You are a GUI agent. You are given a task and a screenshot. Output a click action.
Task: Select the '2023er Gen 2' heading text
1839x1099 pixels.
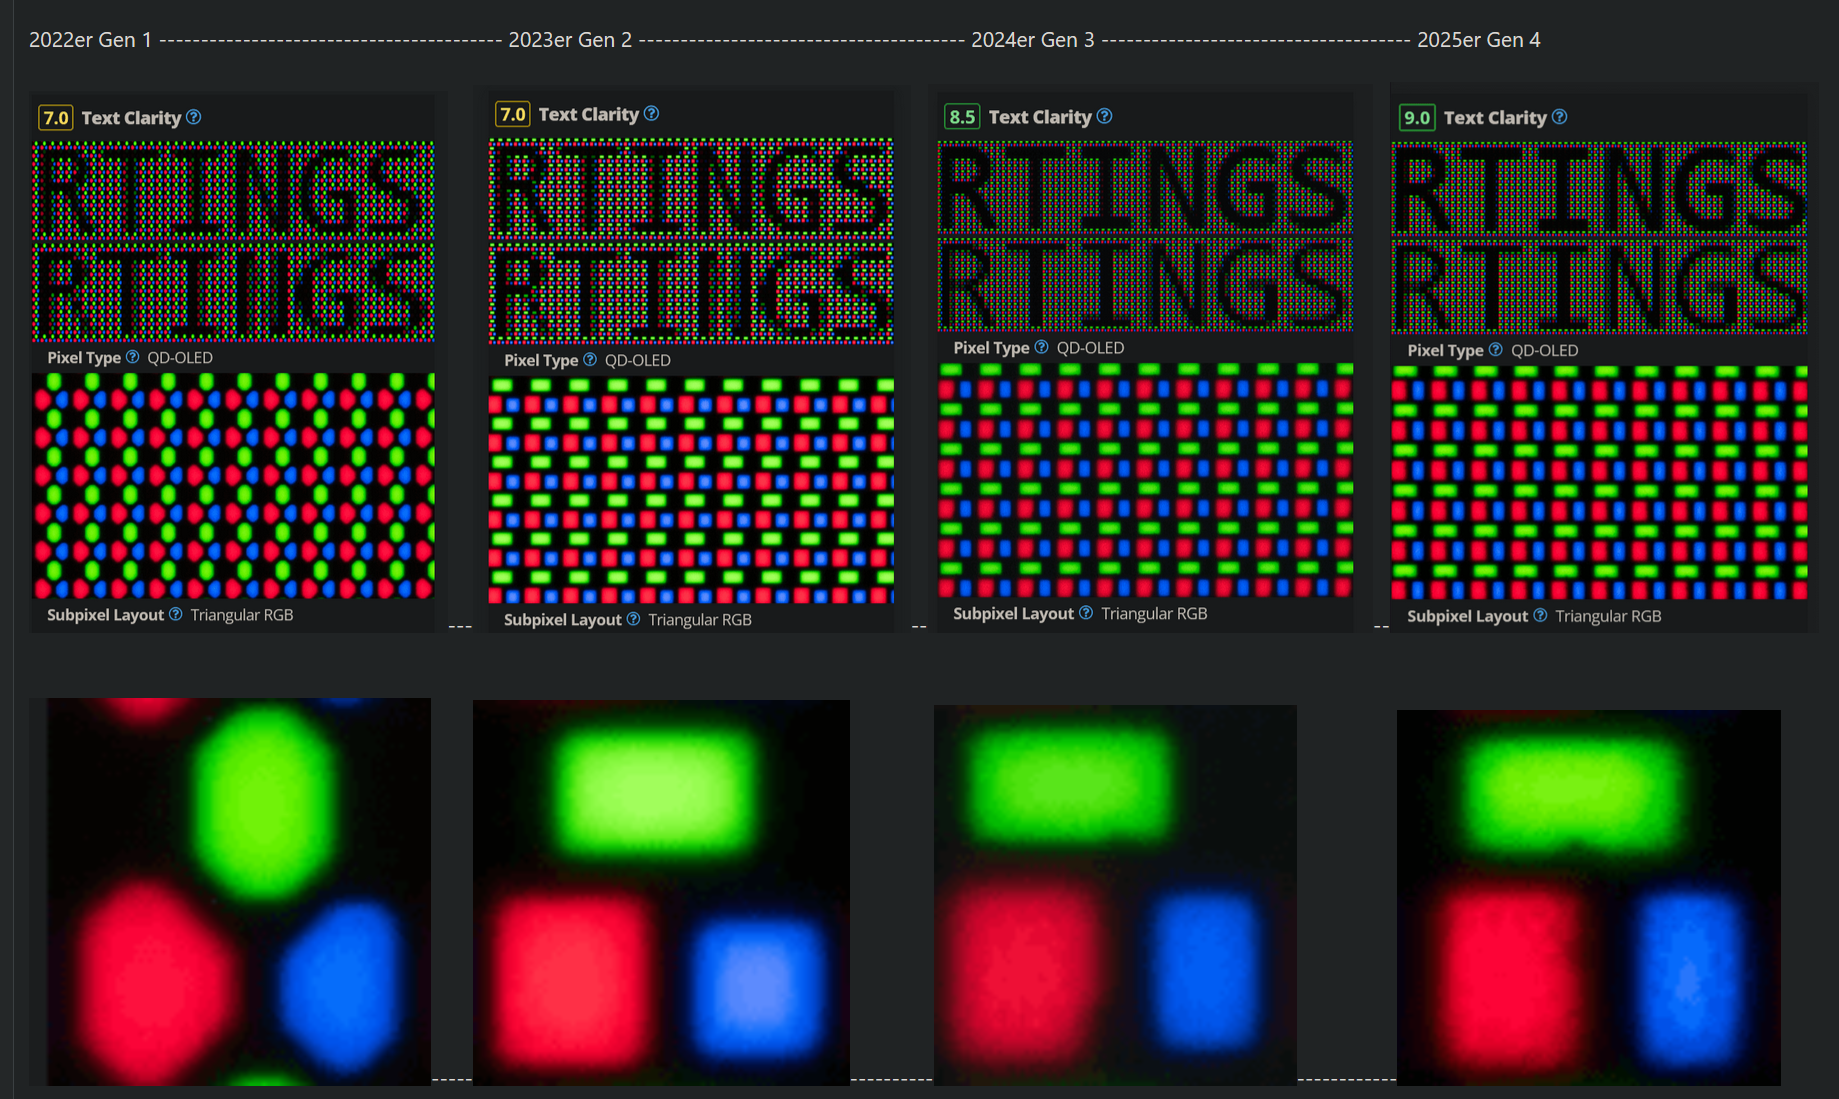570,40
